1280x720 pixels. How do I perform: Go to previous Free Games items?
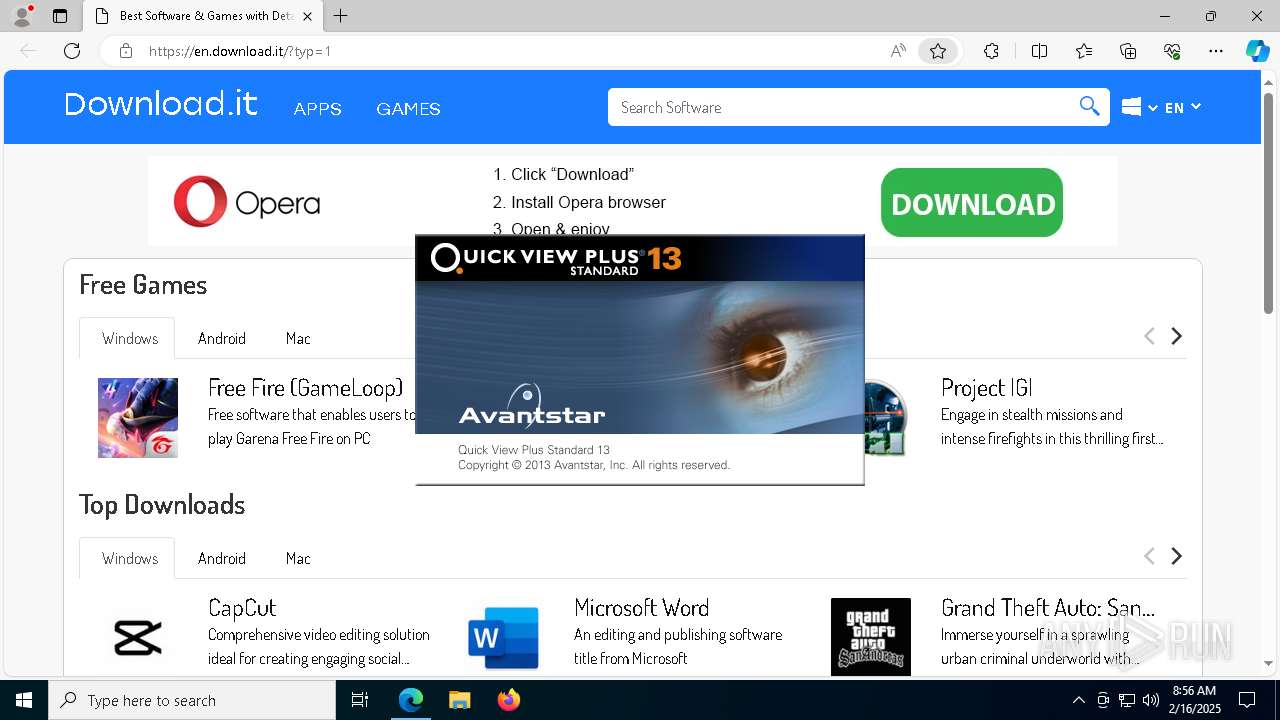pyautogui.click(x=1149, y=336)
